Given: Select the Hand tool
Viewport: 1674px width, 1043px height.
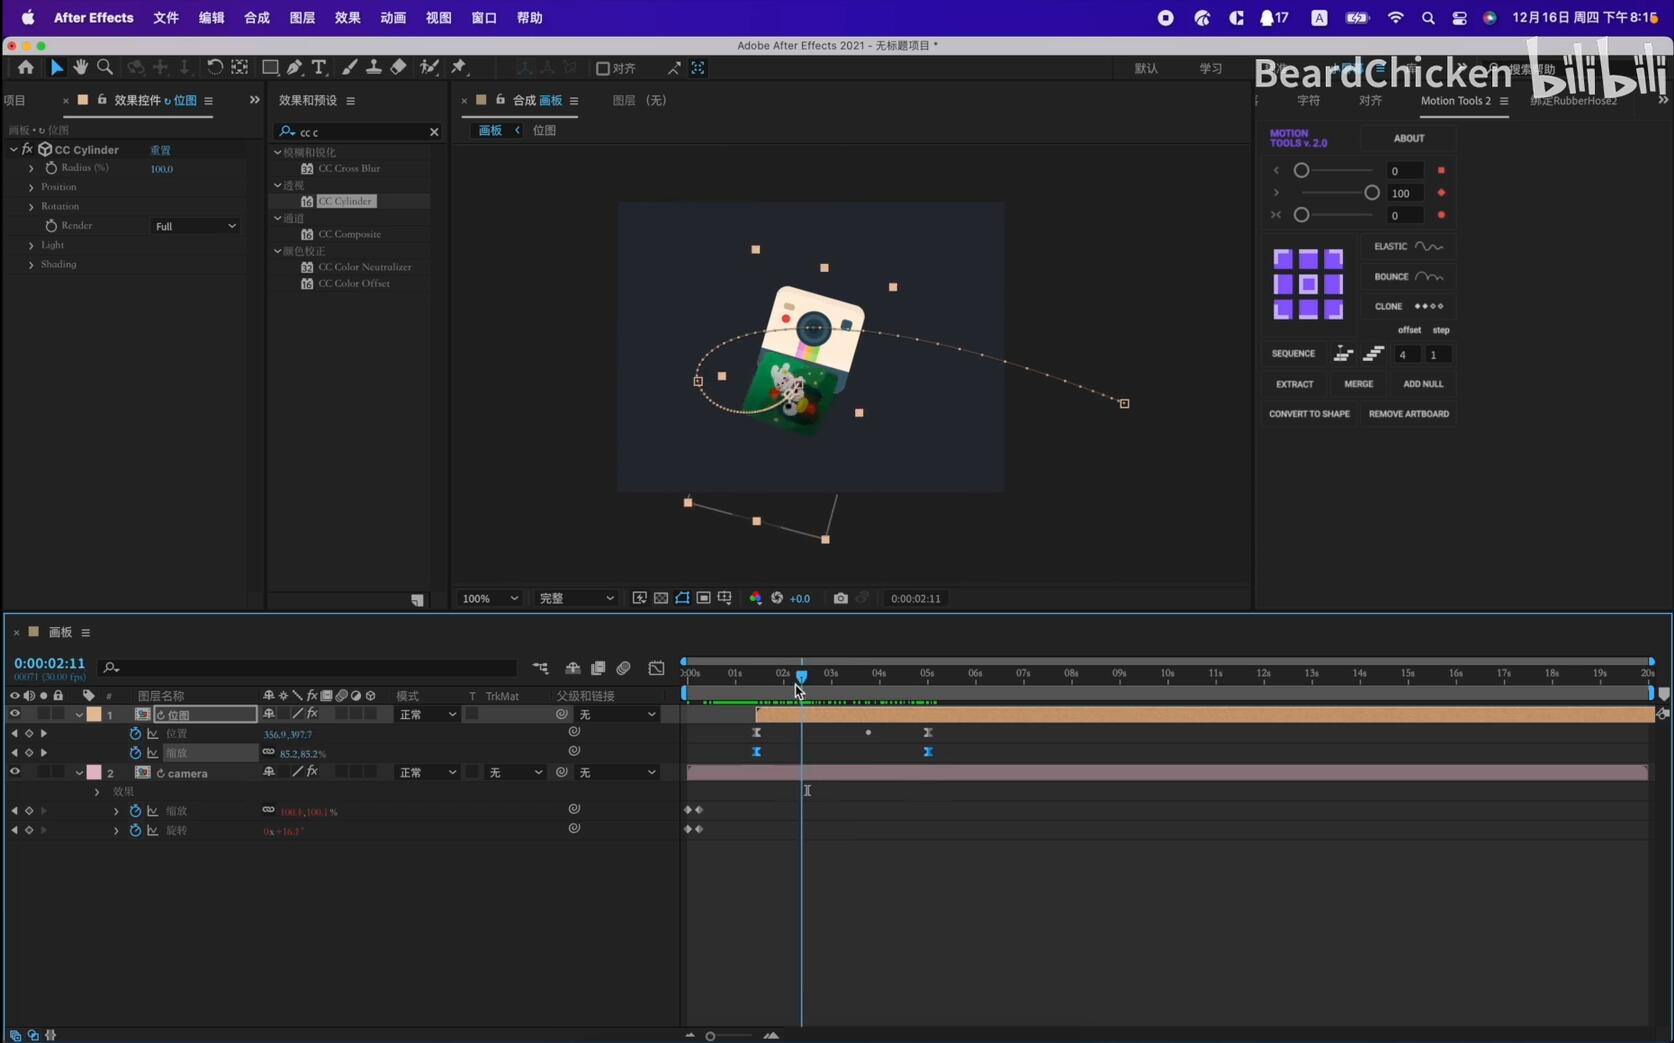Looking at the screenshot, I should tap(80, 68).
